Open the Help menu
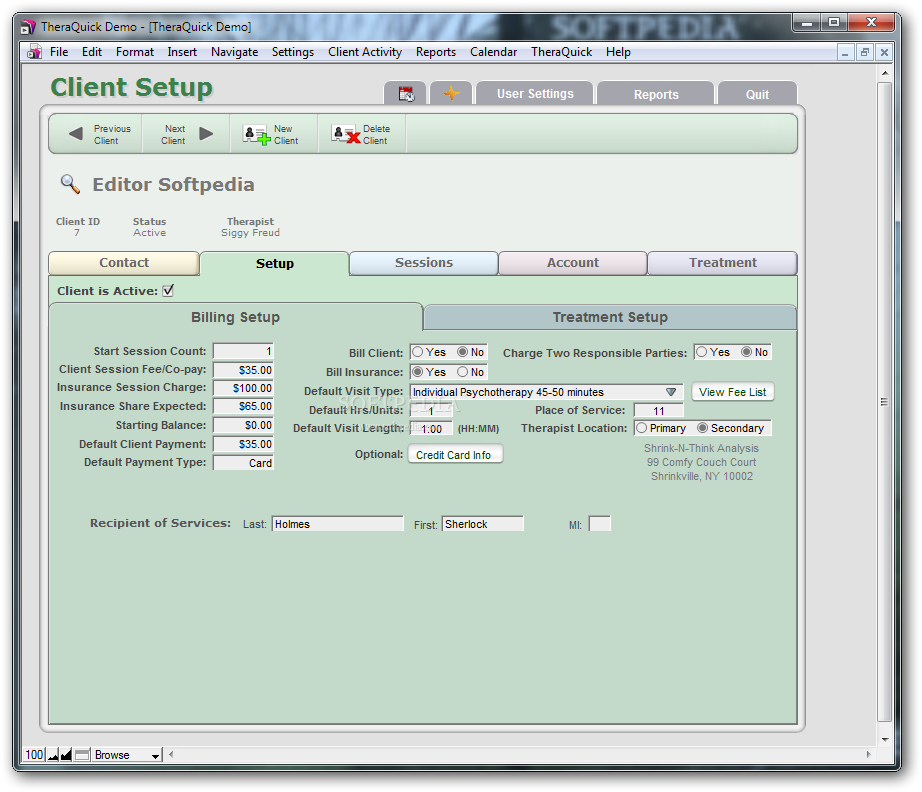The height and width of the screenshot is (792, 922). [x=619, y=52]
